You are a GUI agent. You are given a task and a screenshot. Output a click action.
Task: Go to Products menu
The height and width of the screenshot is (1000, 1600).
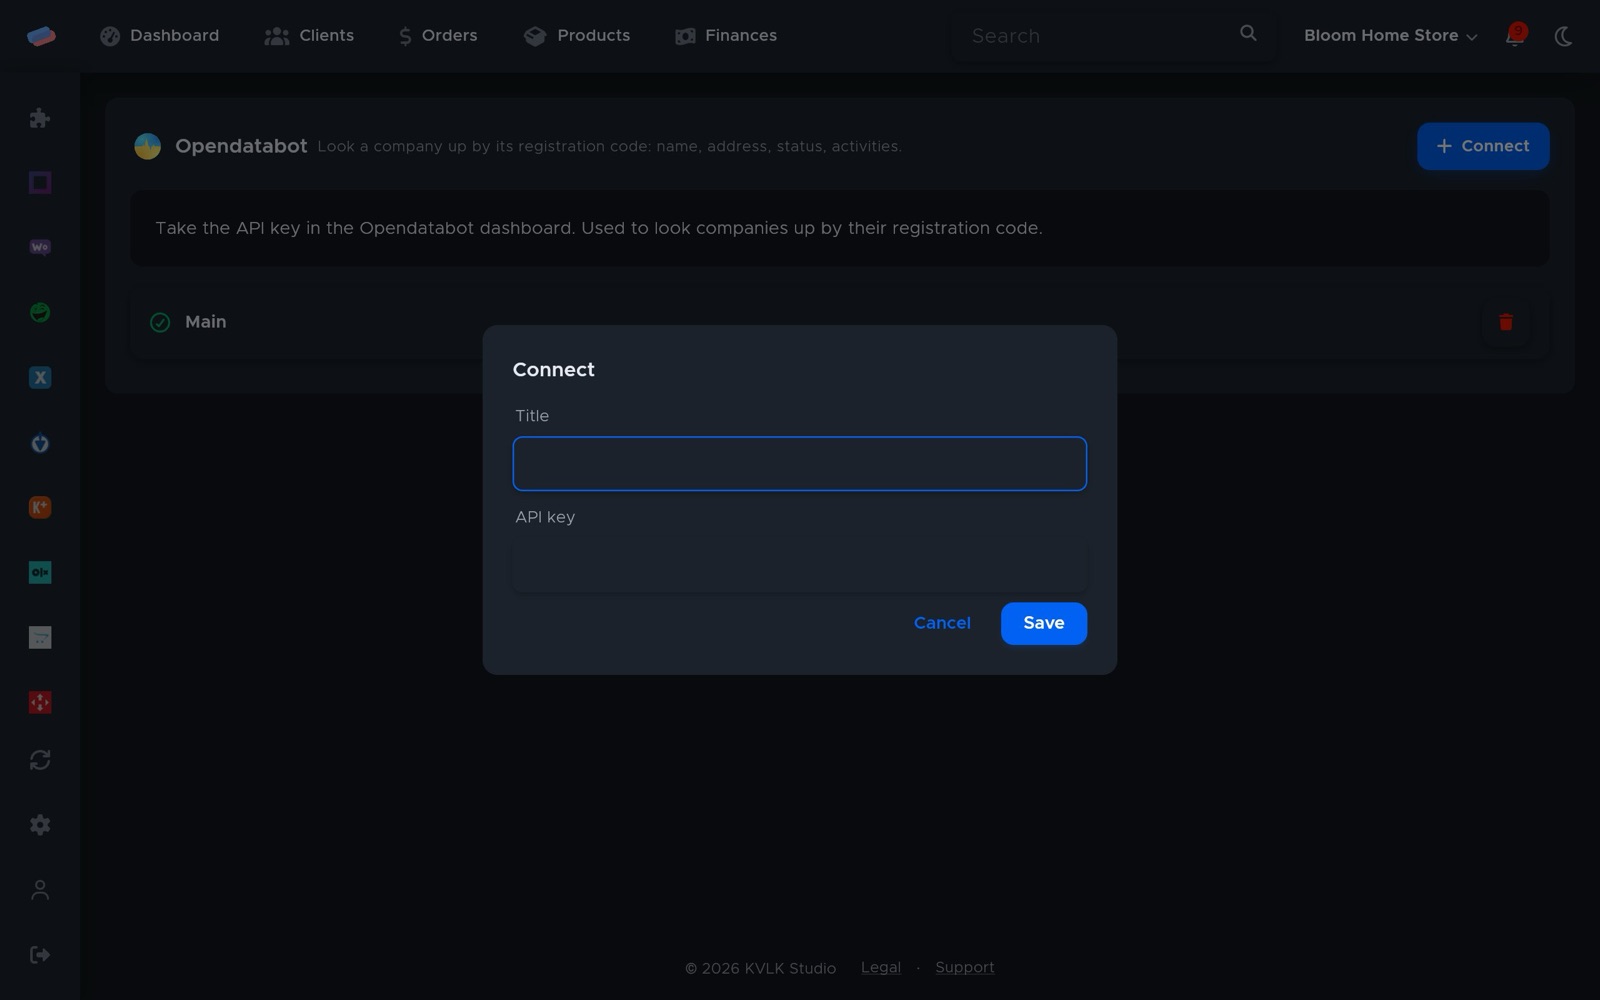click(577, 36)
